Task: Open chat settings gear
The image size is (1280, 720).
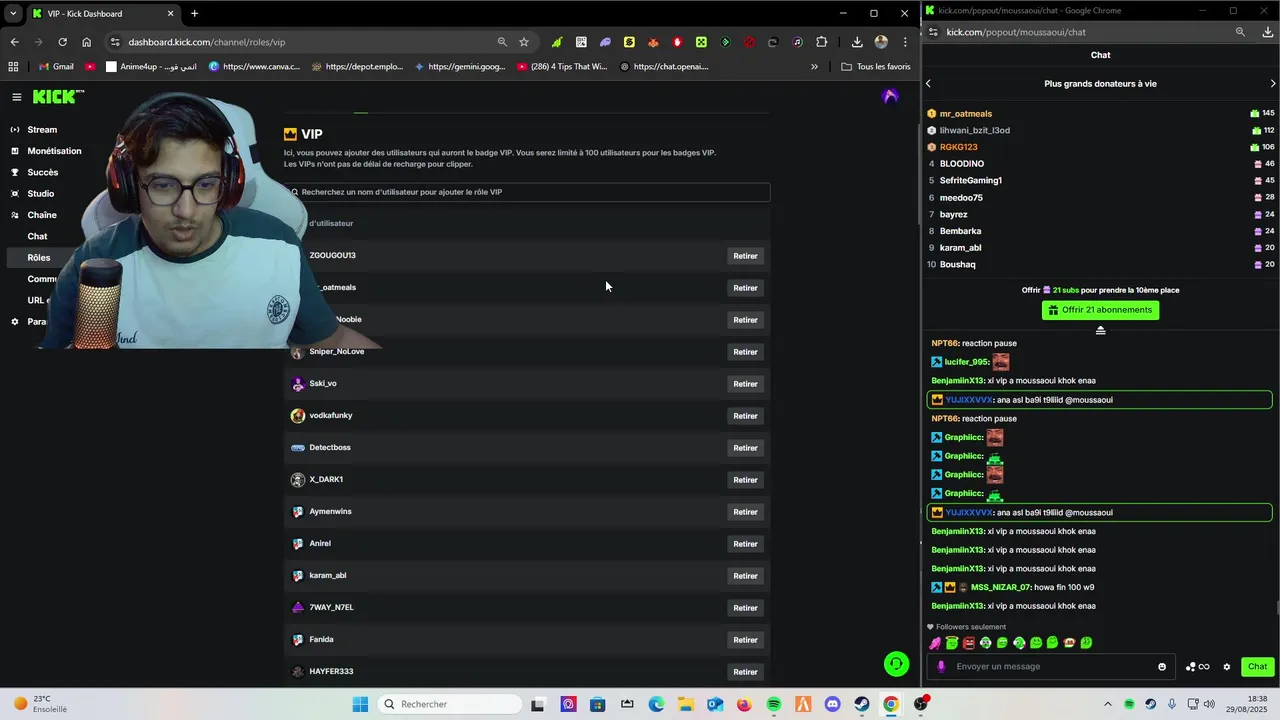Action: point(1227,667)
